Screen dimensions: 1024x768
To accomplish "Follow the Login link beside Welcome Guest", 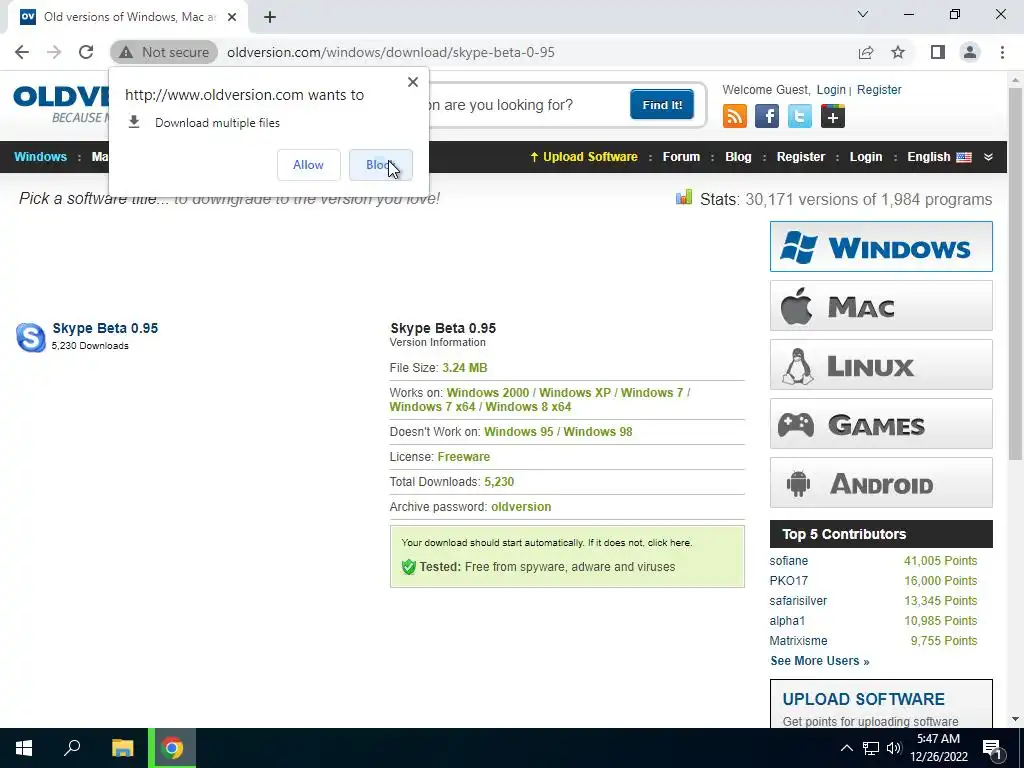I will [831, 90].
